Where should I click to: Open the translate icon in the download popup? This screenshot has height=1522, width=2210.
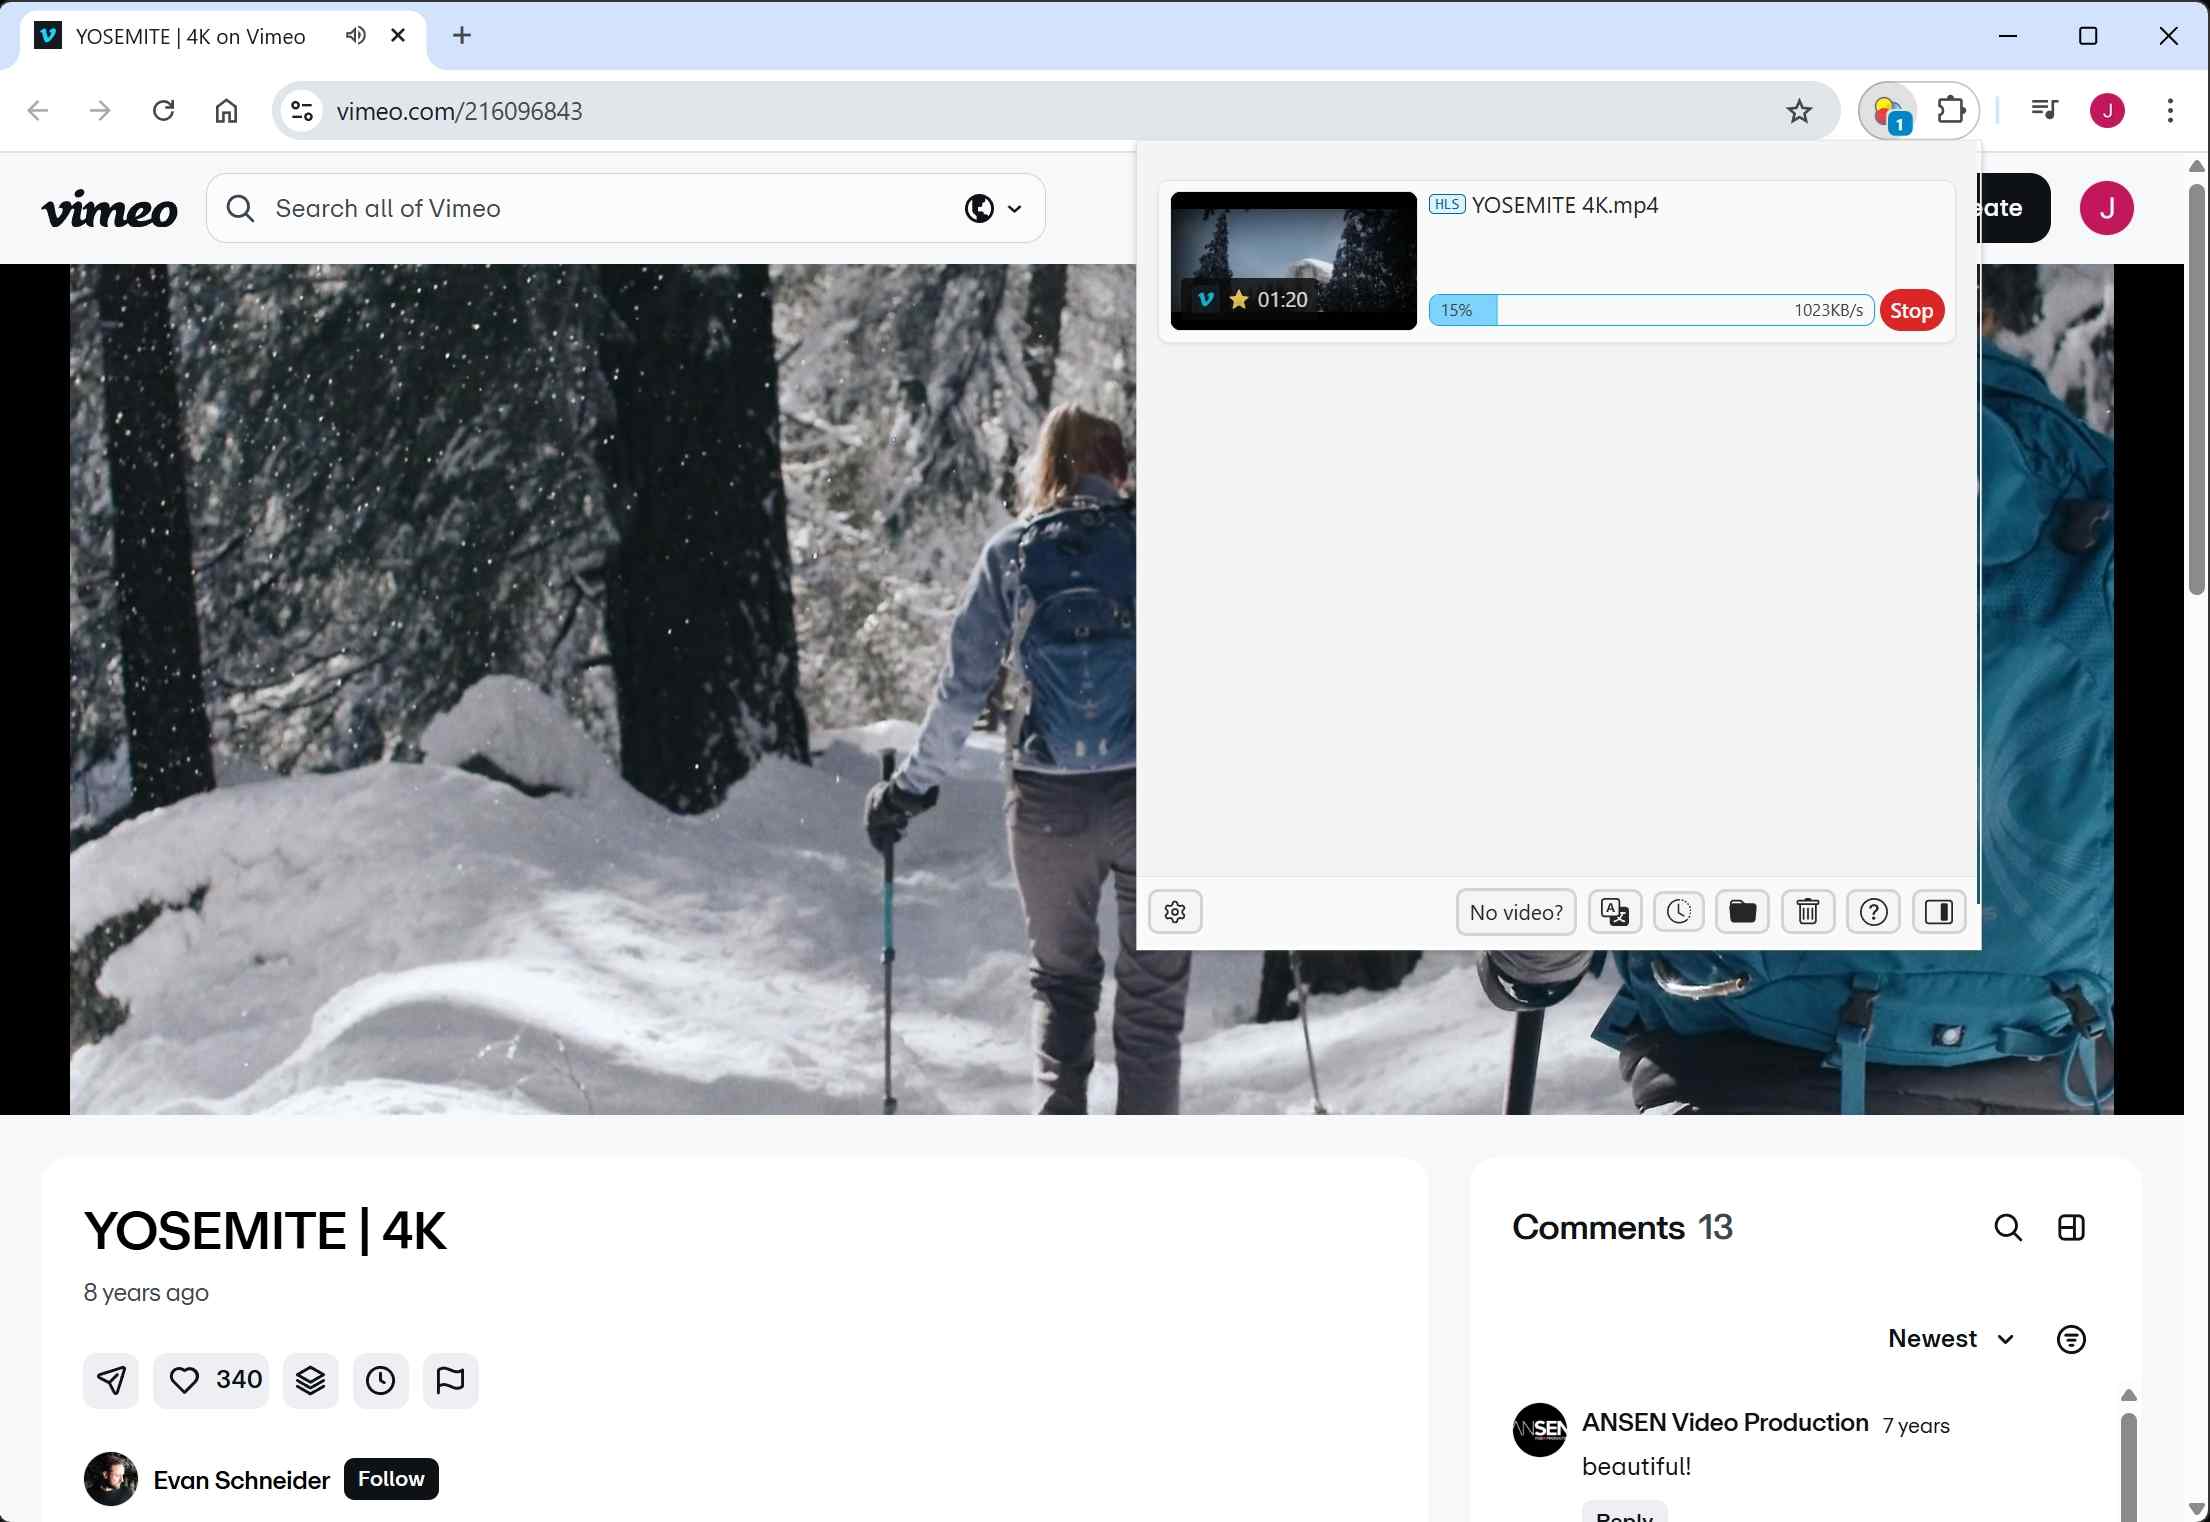[1614, 911]
